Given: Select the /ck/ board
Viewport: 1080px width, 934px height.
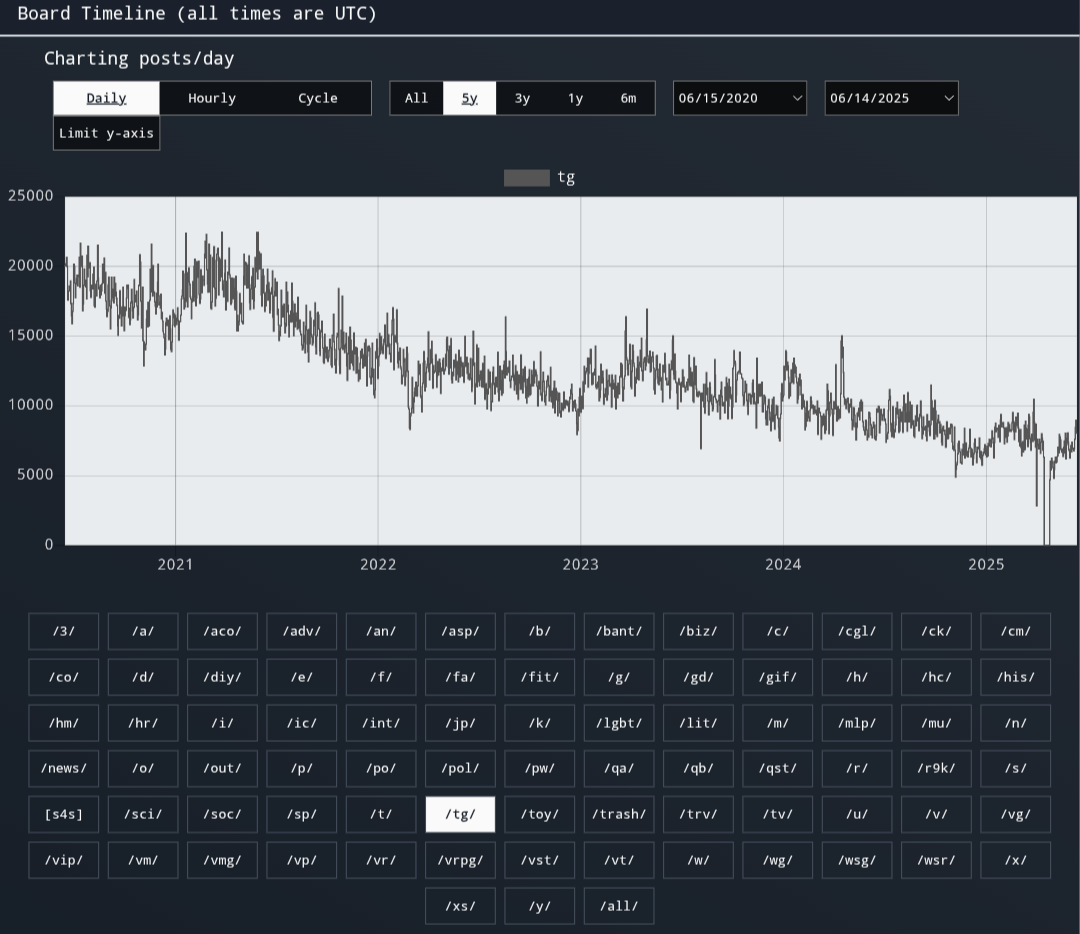Looking at the screenshot, I should coord(936,631).
